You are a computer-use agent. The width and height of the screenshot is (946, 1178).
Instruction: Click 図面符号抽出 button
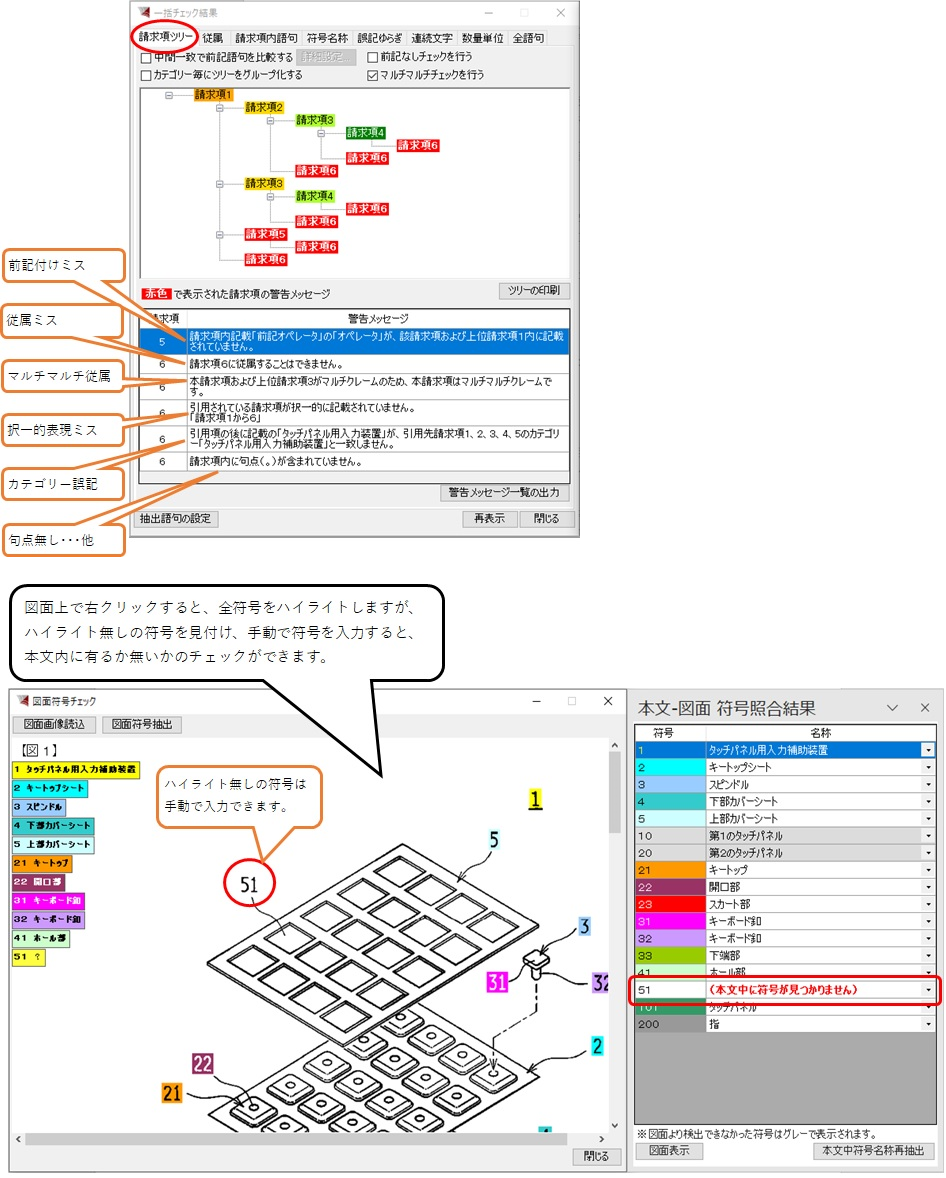[x=142, y=724]
